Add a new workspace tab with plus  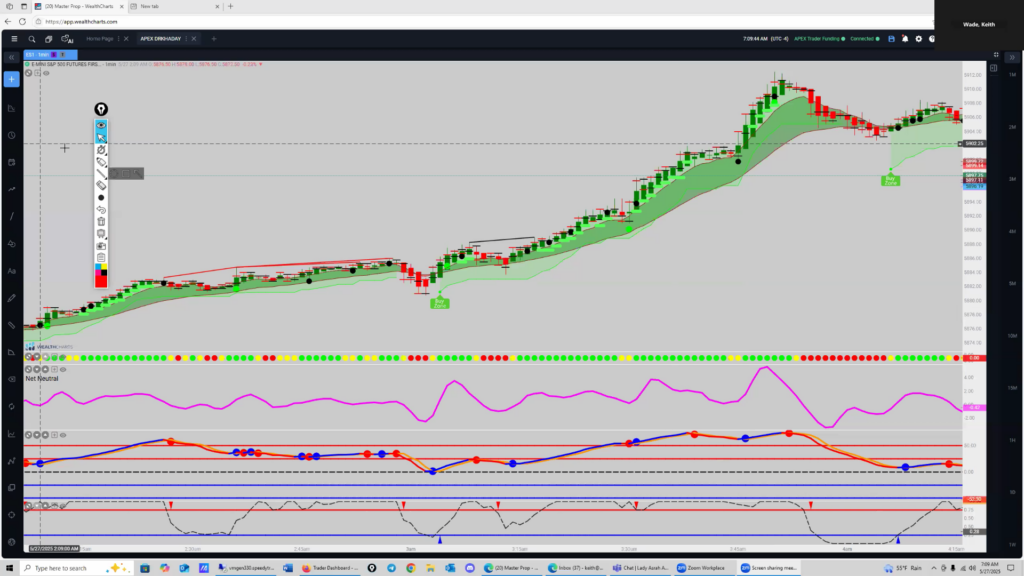[x=214, y=39]
